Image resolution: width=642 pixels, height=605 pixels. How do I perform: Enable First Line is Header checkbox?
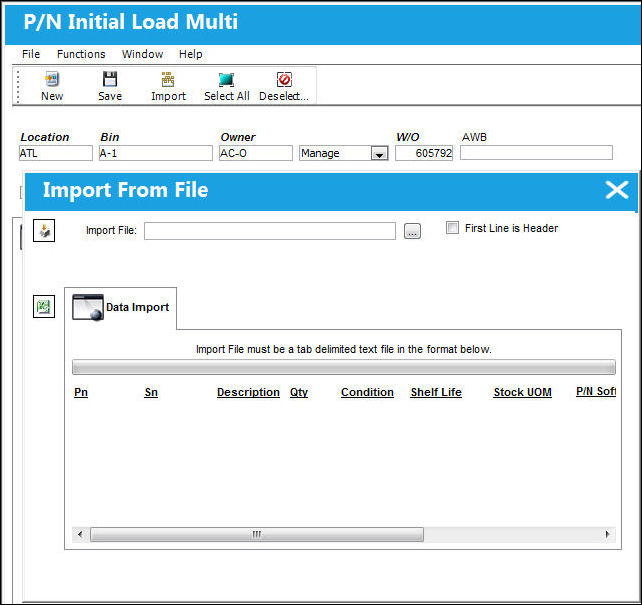[452, 228]
